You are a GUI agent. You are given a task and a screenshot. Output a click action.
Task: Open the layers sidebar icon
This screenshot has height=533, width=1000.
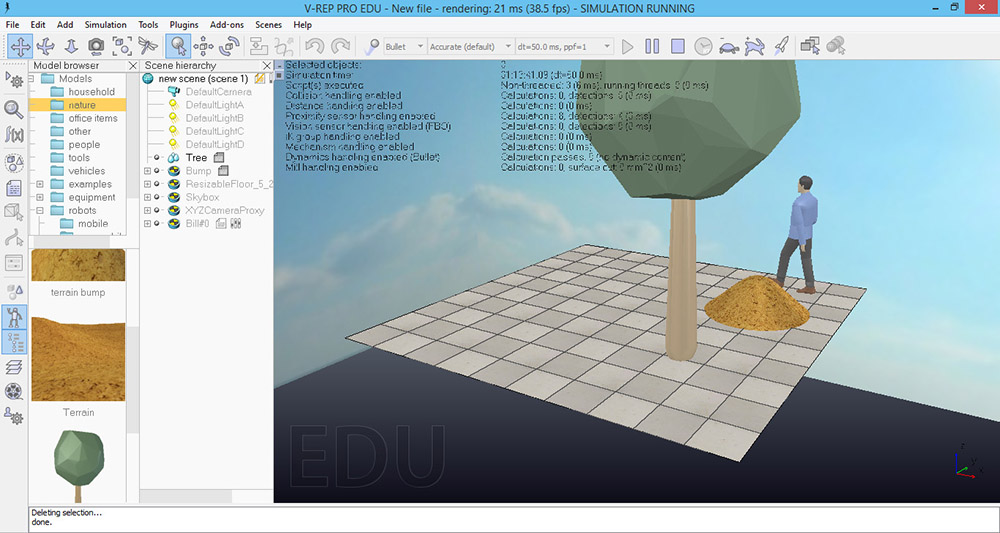[x=14, y=367]
